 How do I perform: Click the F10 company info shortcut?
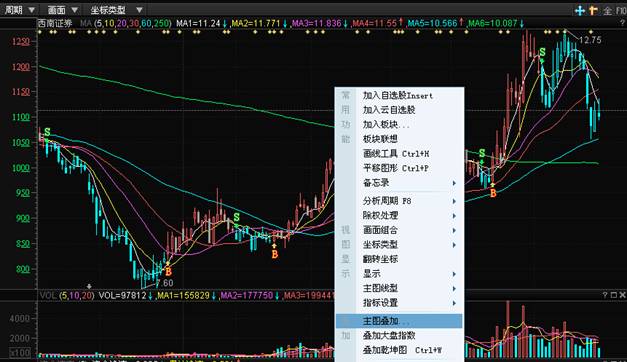pos(621,10)
